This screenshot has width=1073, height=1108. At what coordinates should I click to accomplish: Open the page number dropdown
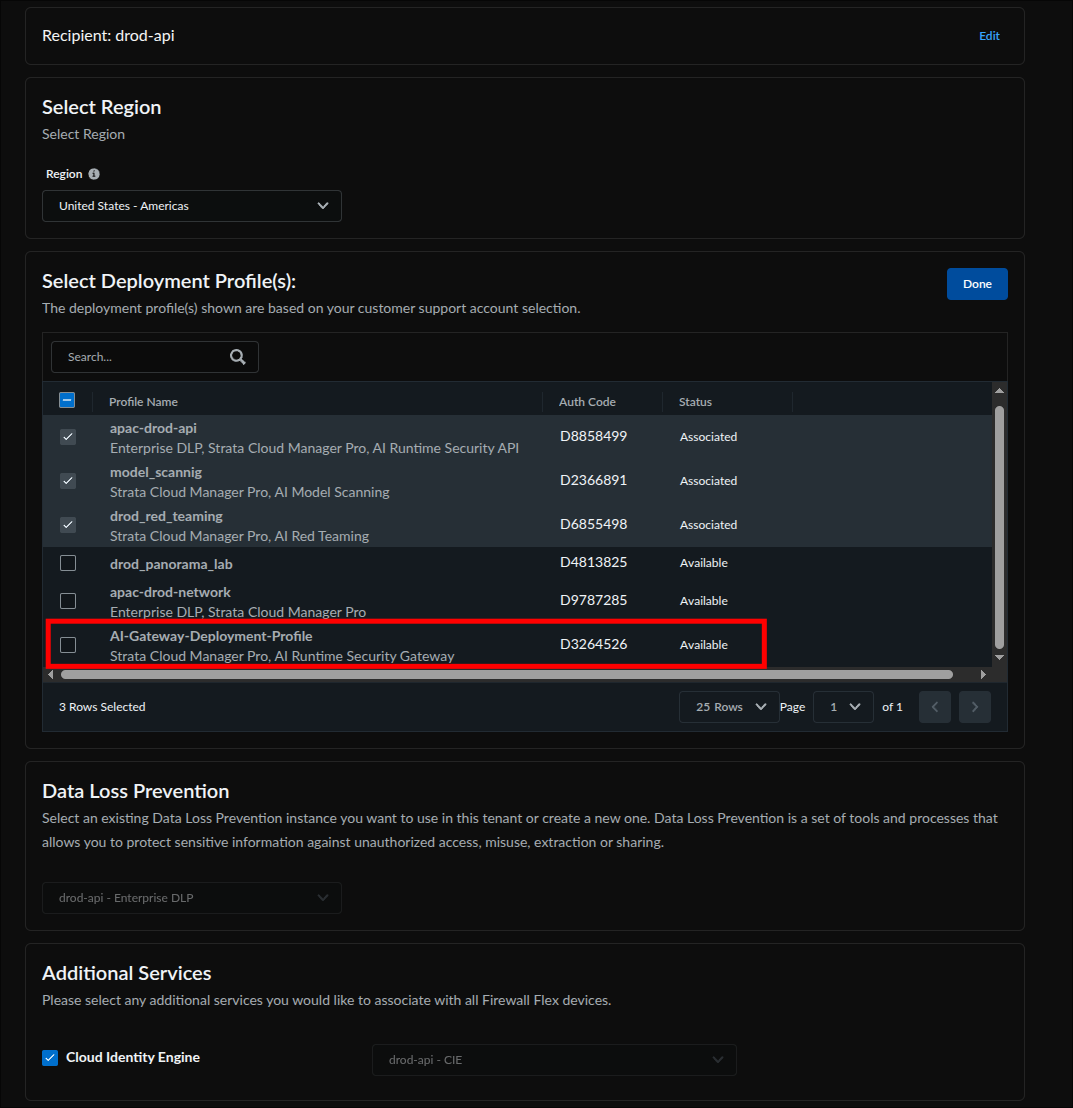point(843,707)
